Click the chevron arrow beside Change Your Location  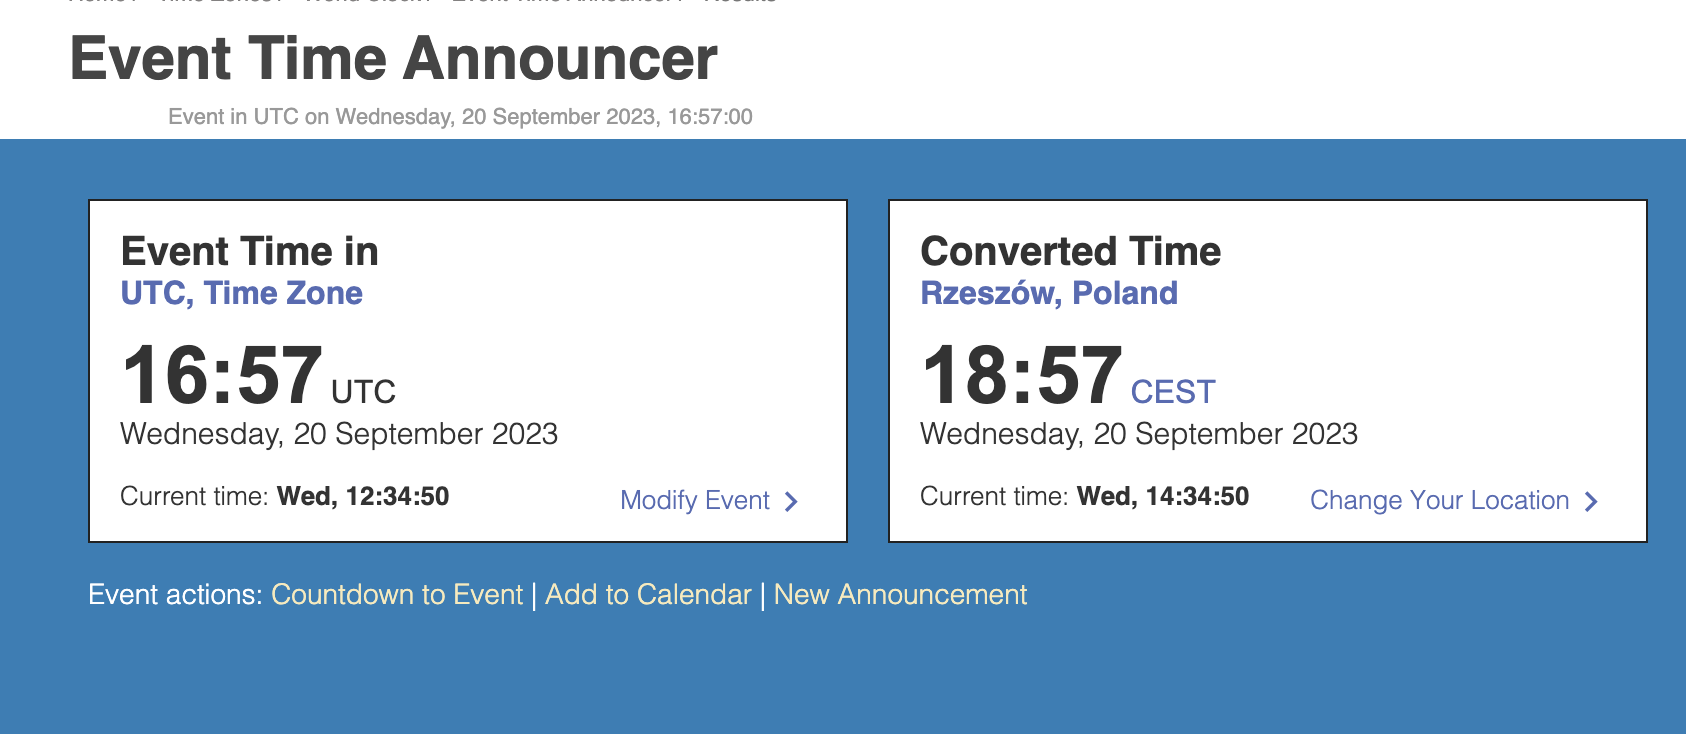pyautogui.click(x=1591, y=501)
